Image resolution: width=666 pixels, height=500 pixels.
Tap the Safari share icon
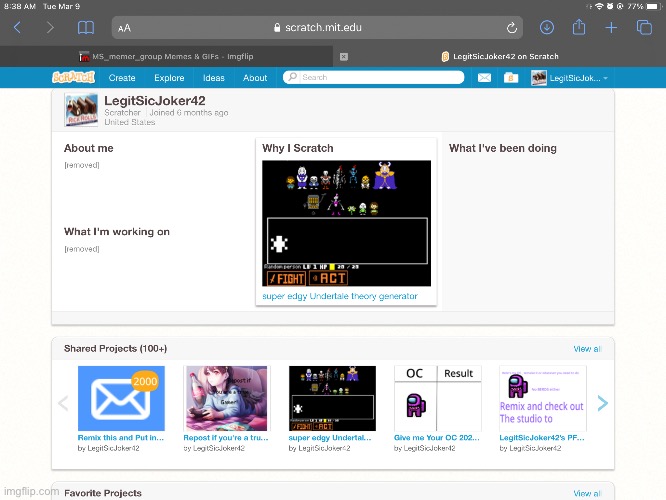pos(578,28)
